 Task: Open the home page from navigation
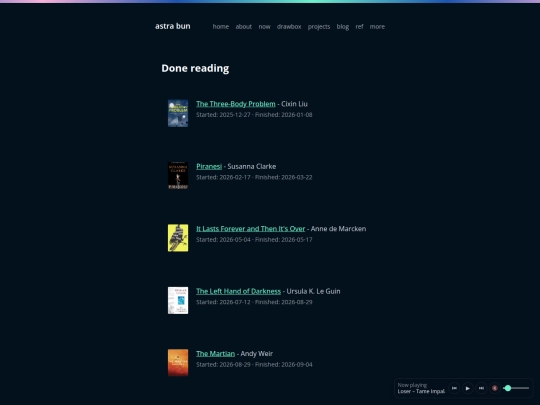221,27
